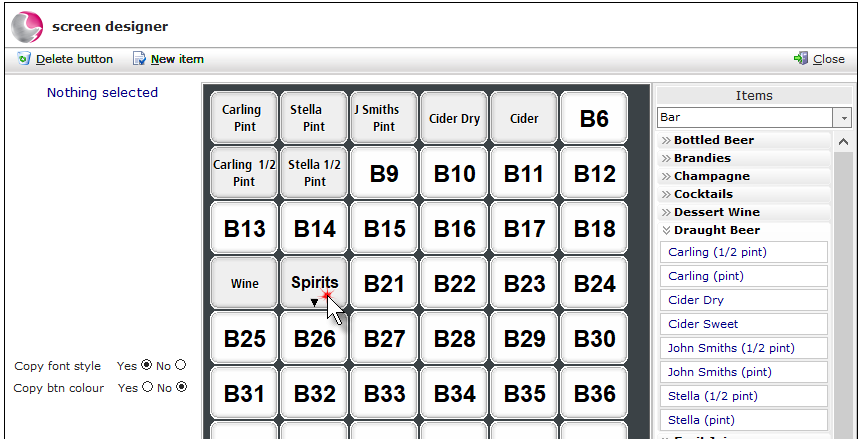This screenshot has height=439, width=866.
Task: Set Copy font style to No
Action: pos(181,364)
